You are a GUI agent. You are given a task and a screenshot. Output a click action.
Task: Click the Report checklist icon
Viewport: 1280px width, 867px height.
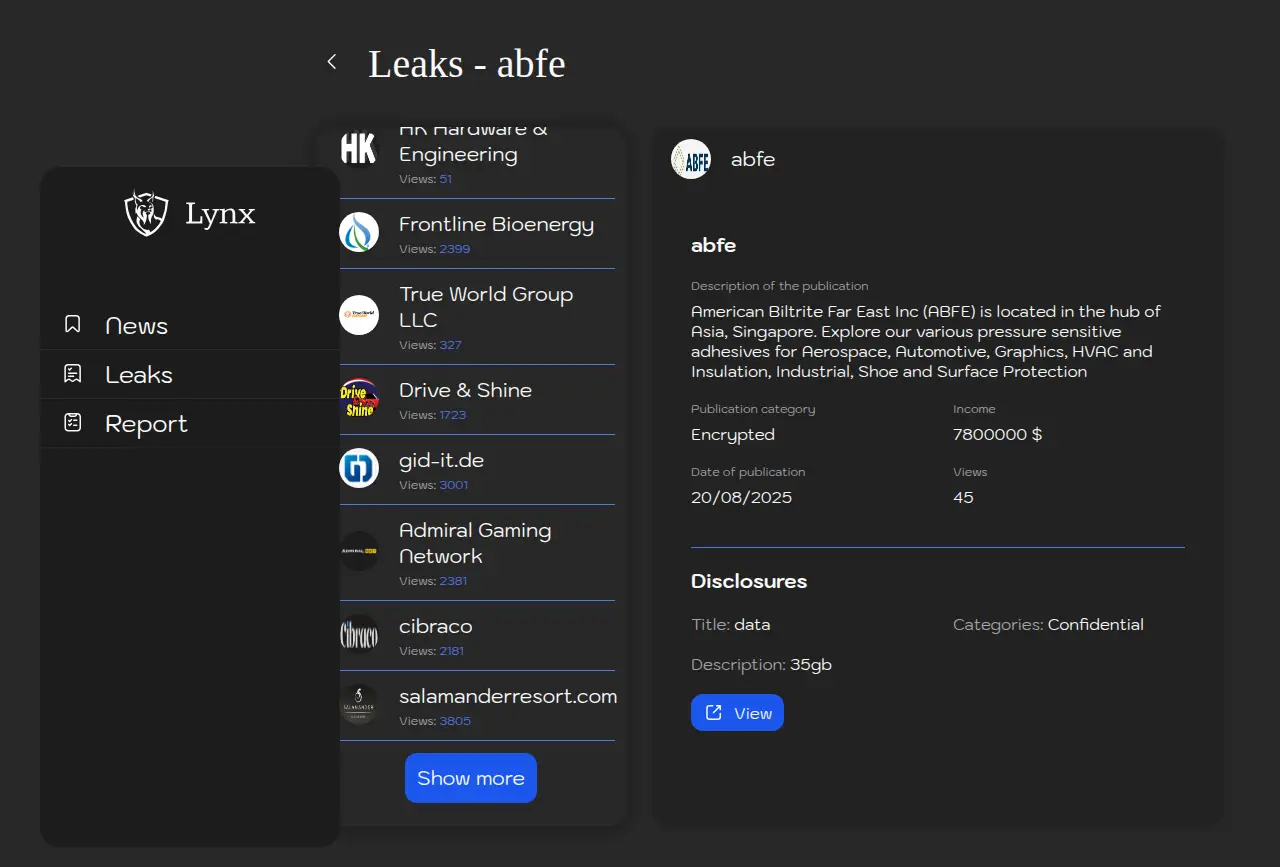73,423
